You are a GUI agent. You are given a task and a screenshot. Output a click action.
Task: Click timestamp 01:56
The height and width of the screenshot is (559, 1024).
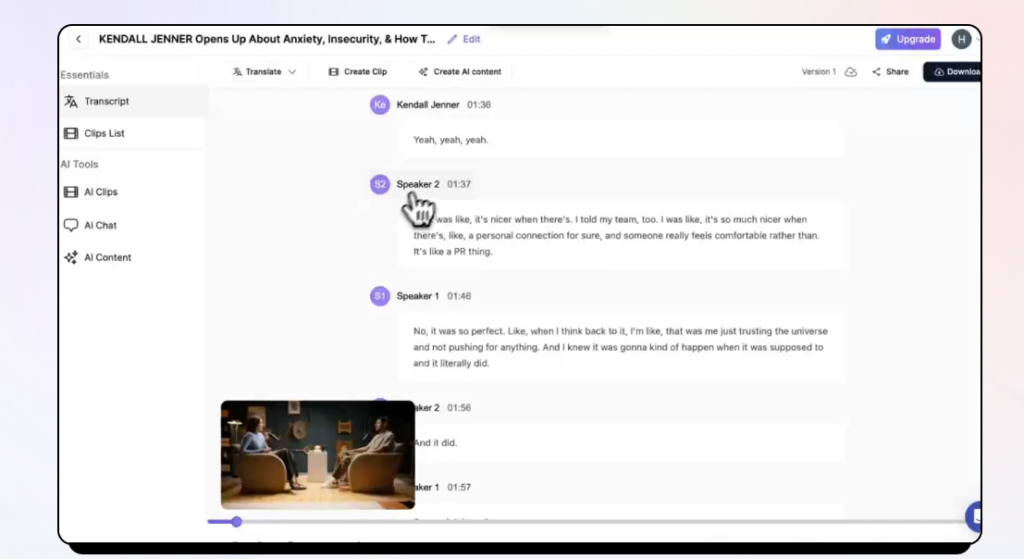[x=459, y=407]
